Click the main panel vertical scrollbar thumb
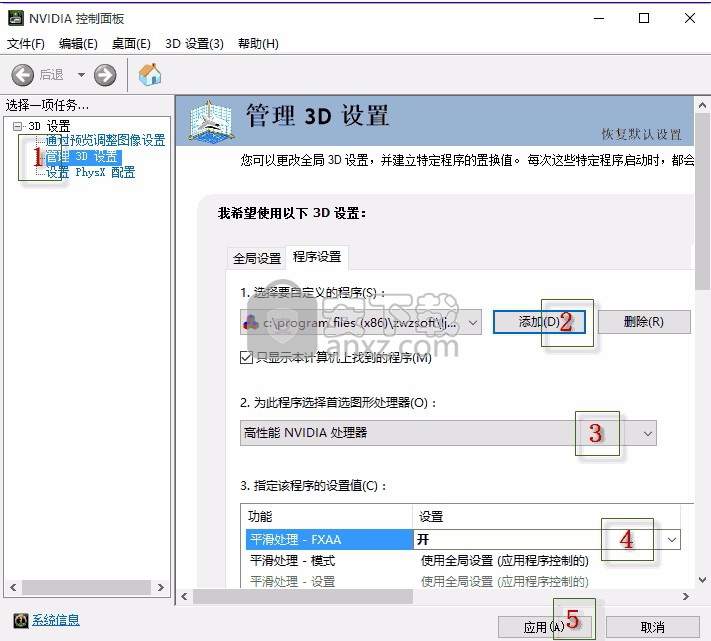Viewport: 711px width, 641px height. [x=702, y=202]
